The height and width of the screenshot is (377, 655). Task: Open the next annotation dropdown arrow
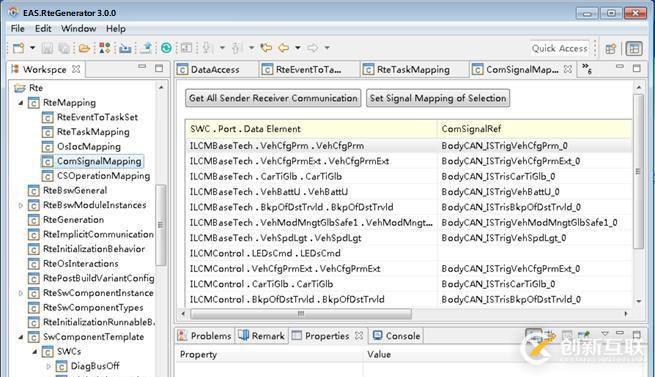[x=222, y=48]
